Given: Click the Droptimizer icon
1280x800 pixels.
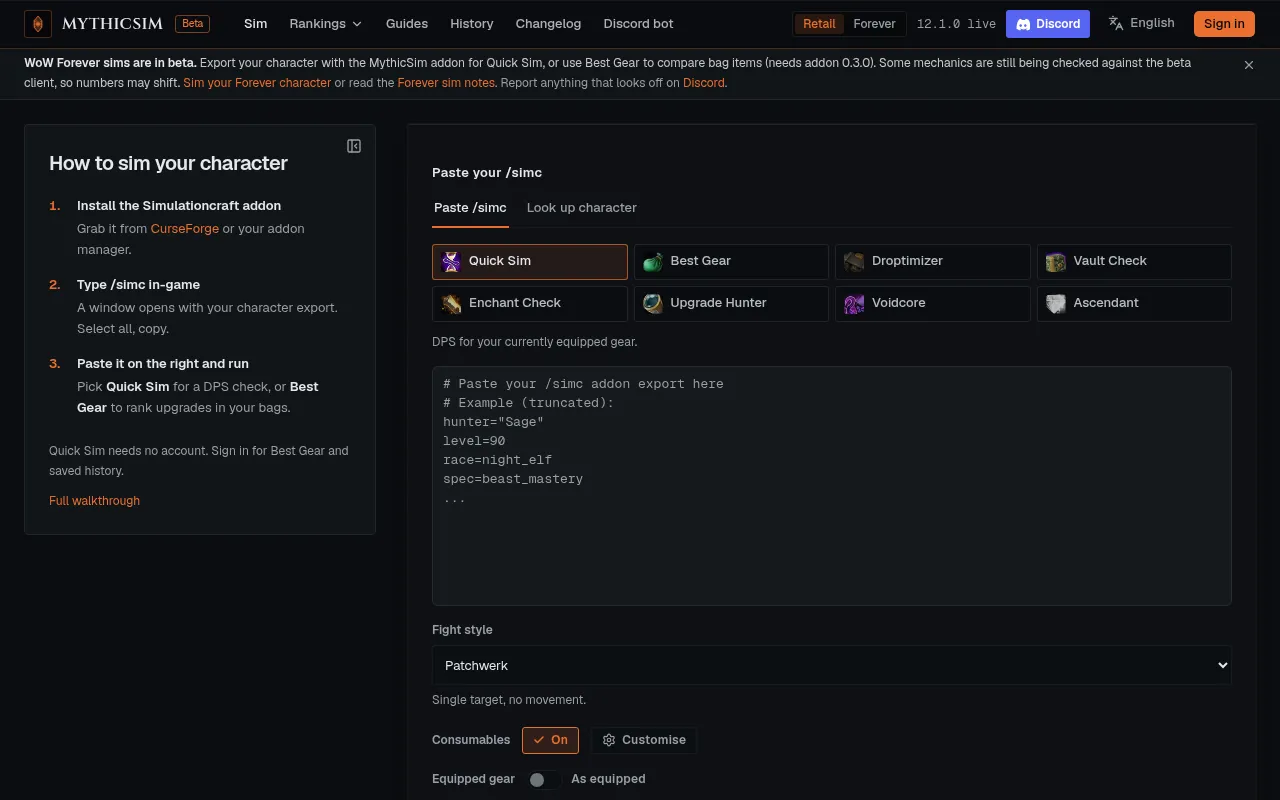Looking at the screenshot, I should coord(854,262).
